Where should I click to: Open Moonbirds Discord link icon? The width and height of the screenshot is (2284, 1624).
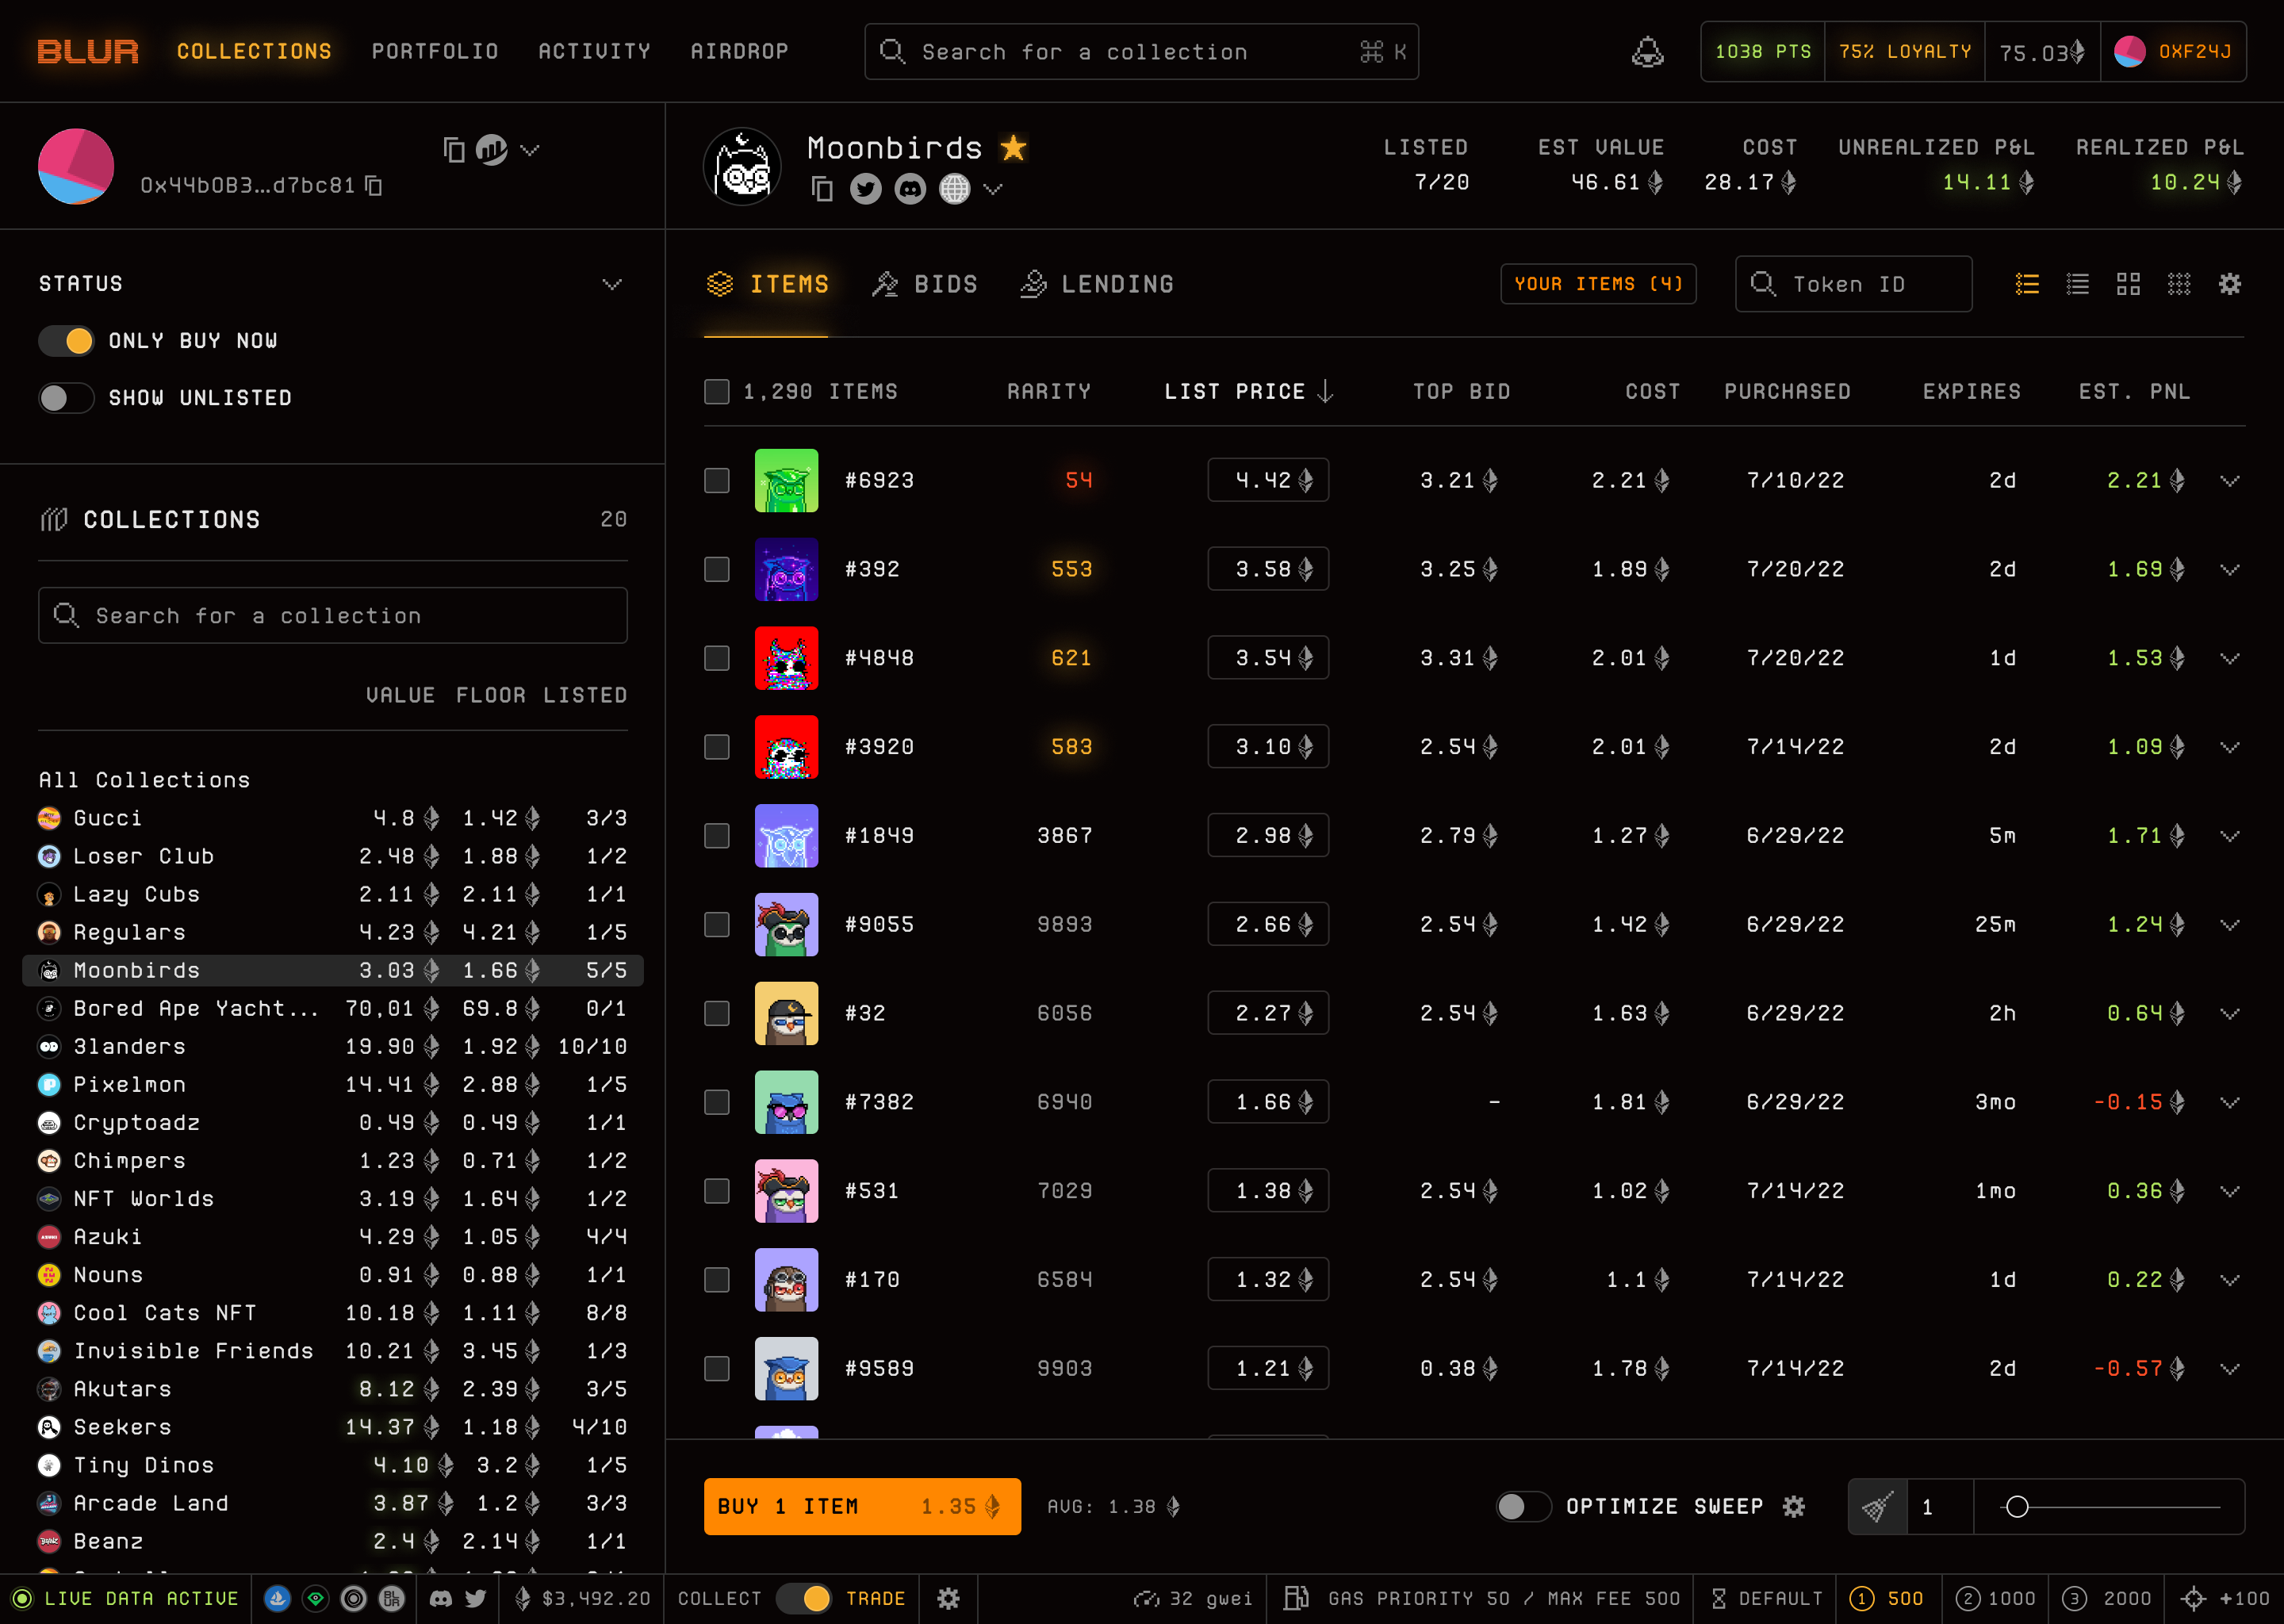(x=910, y=189)
